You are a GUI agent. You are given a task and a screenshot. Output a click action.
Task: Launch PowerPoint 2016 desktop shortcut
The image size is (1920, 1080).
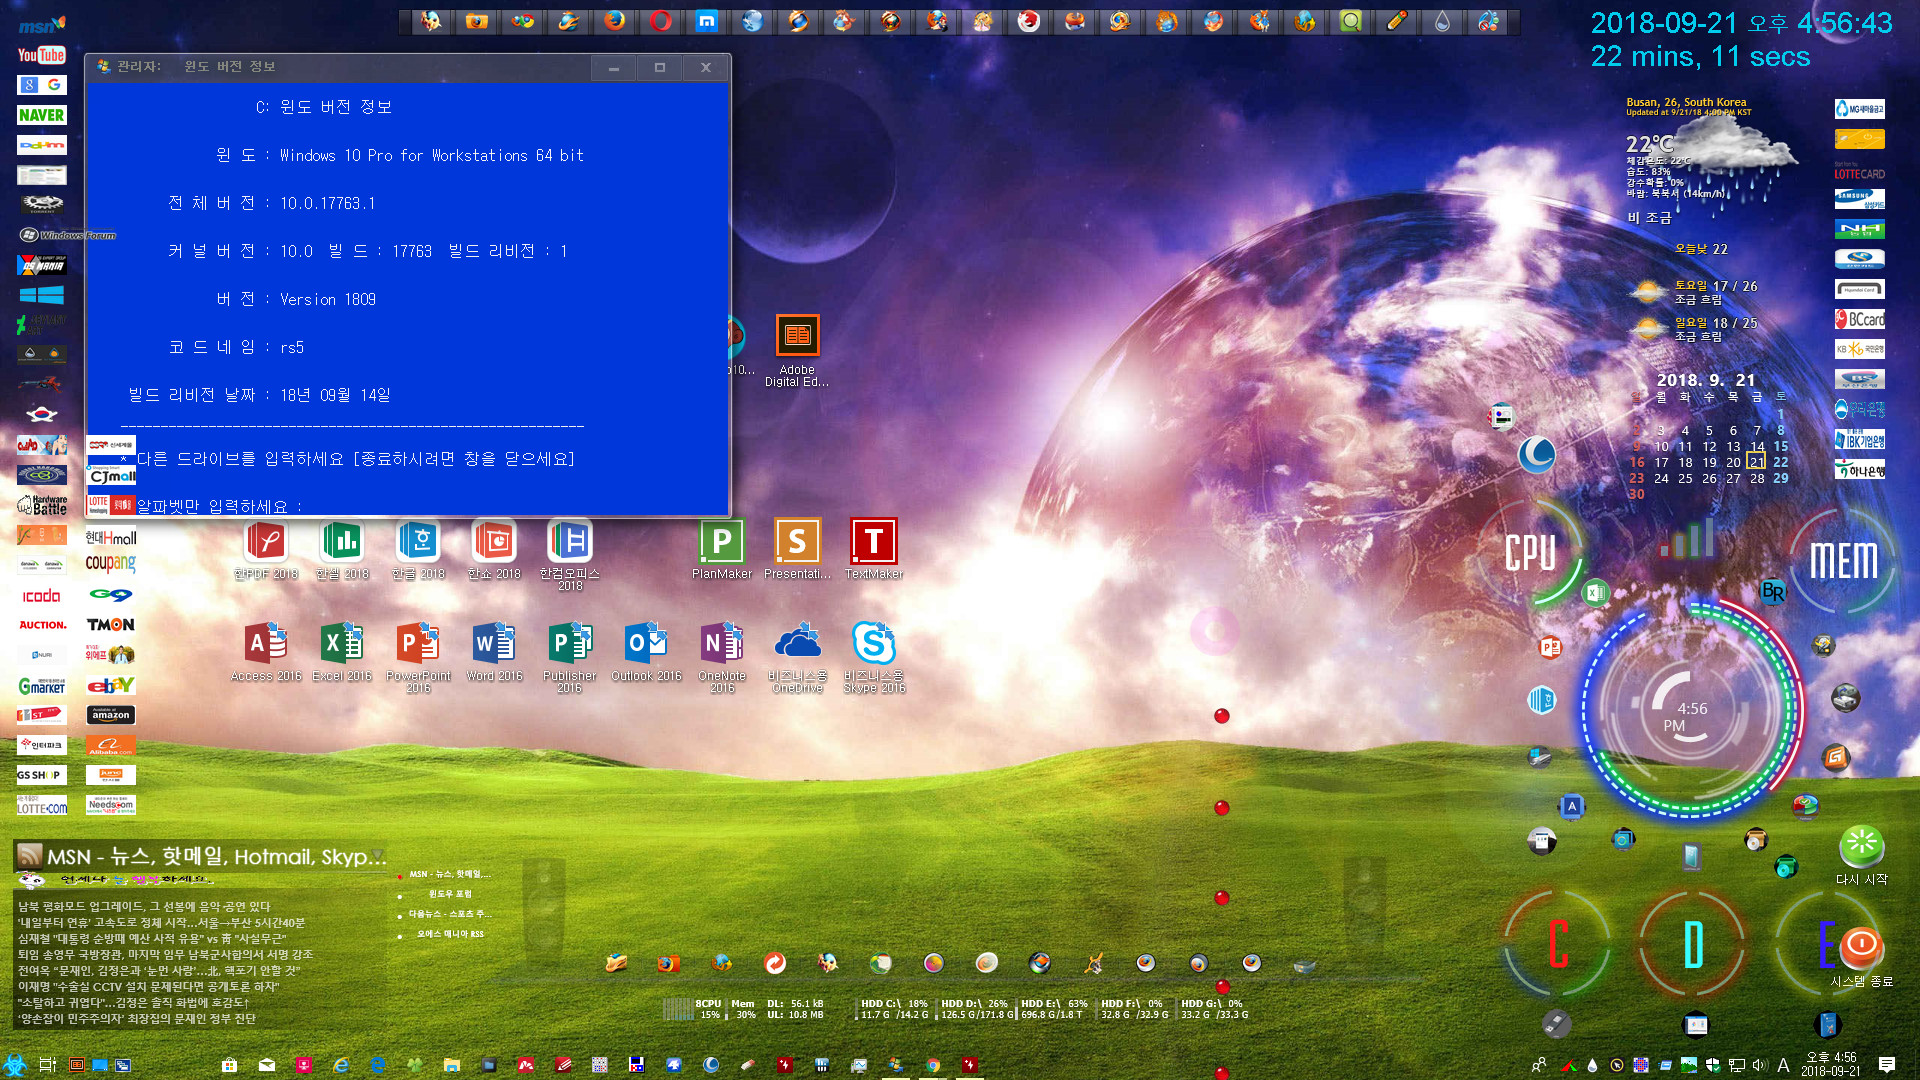point(418,657)
